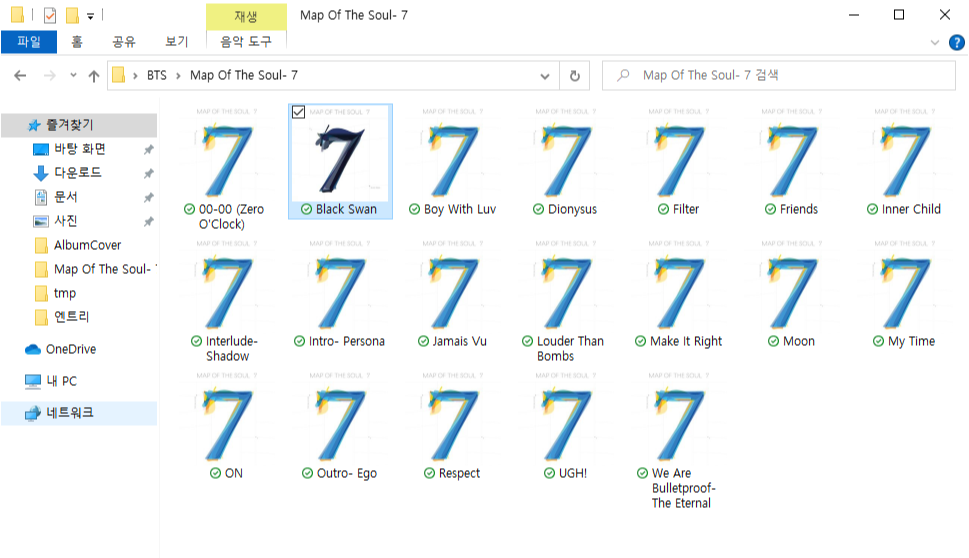Viewport: 969px width, 558px height.
Task: Open the 파일 (File) menu tab
Action: (29, 41)
